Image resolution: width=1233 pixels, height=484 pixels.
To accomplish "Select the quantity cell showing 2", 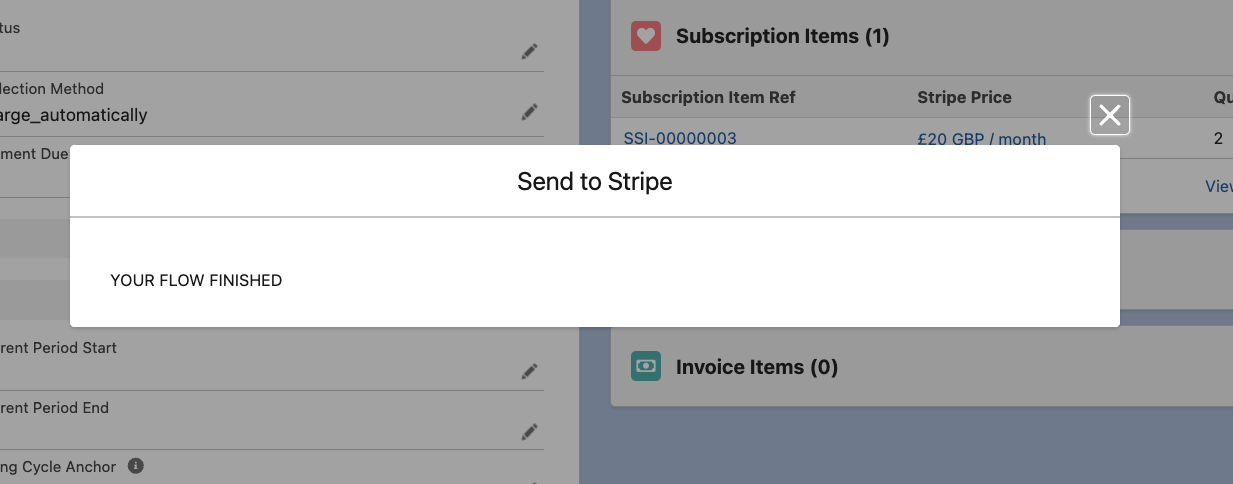I will (1218, 138).
